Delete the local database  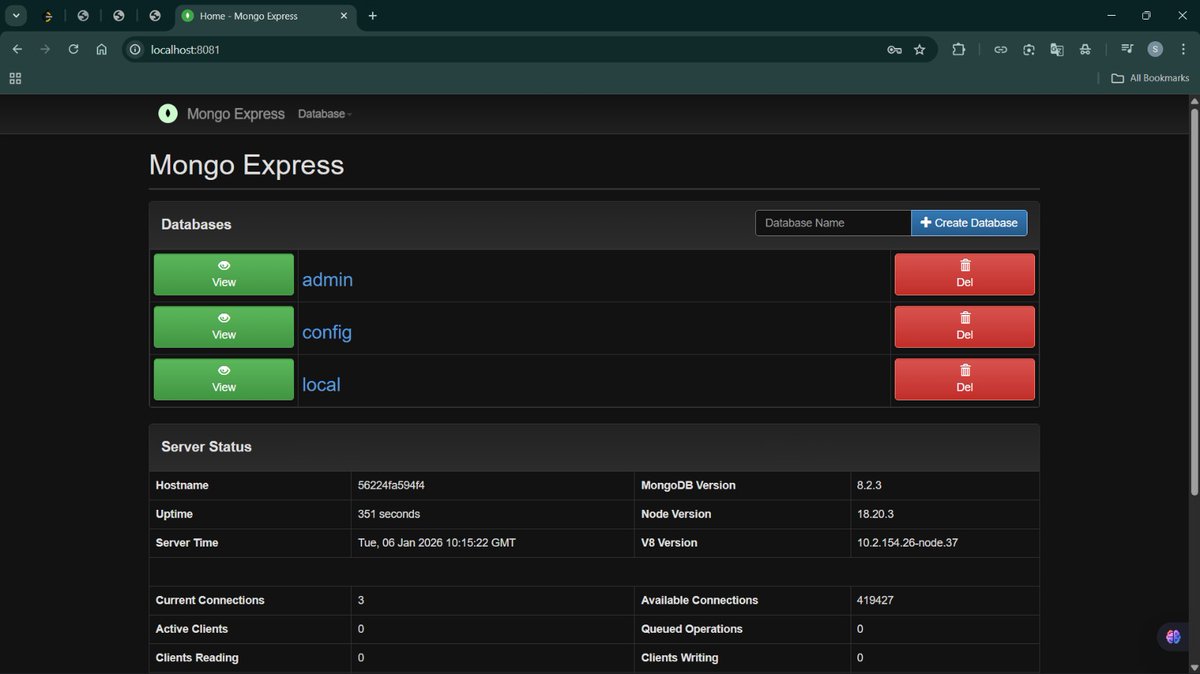[x=965, y=379]
